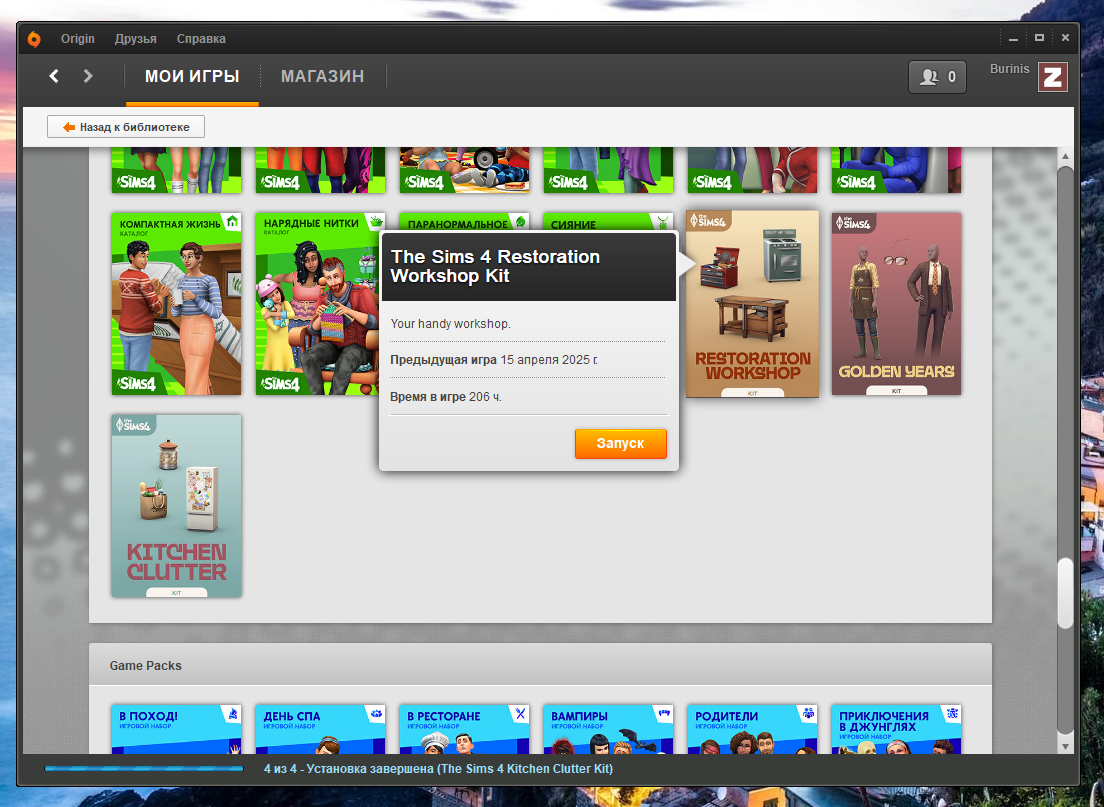This screenshot has width=1104, height=807.
Task: Select the Компактная жизнь pack cover
Action: tap(177, 304)
